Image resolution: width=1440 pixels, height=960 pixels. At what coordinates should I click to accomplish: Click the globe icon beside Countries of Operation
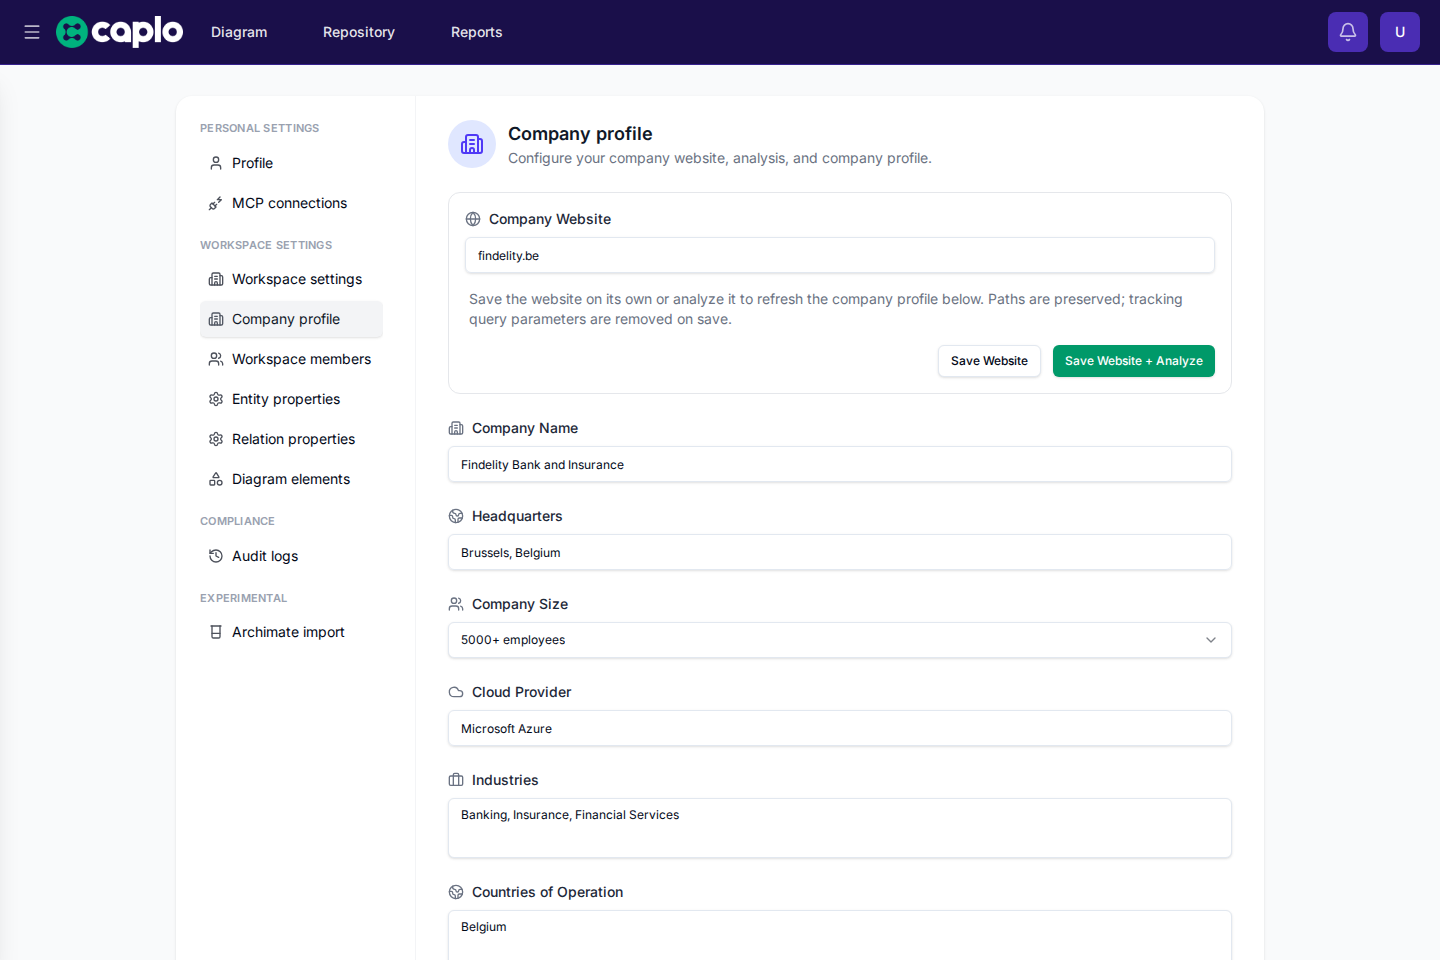(456, 892)
